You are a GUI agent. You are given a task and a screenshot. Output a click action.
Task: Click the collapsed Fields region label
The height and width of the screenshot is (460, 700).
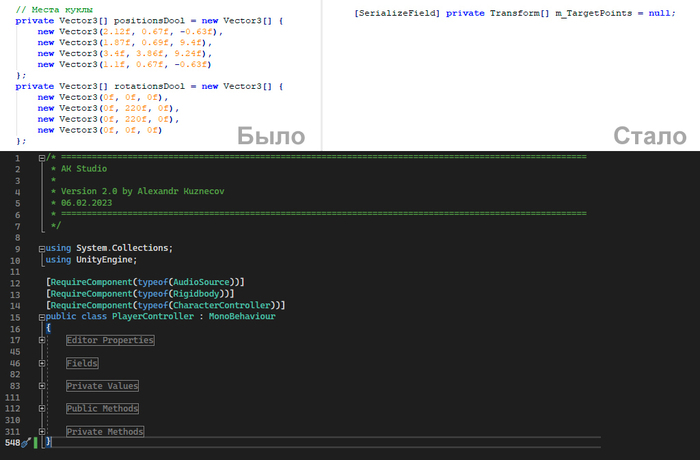(x=82, y=363)
